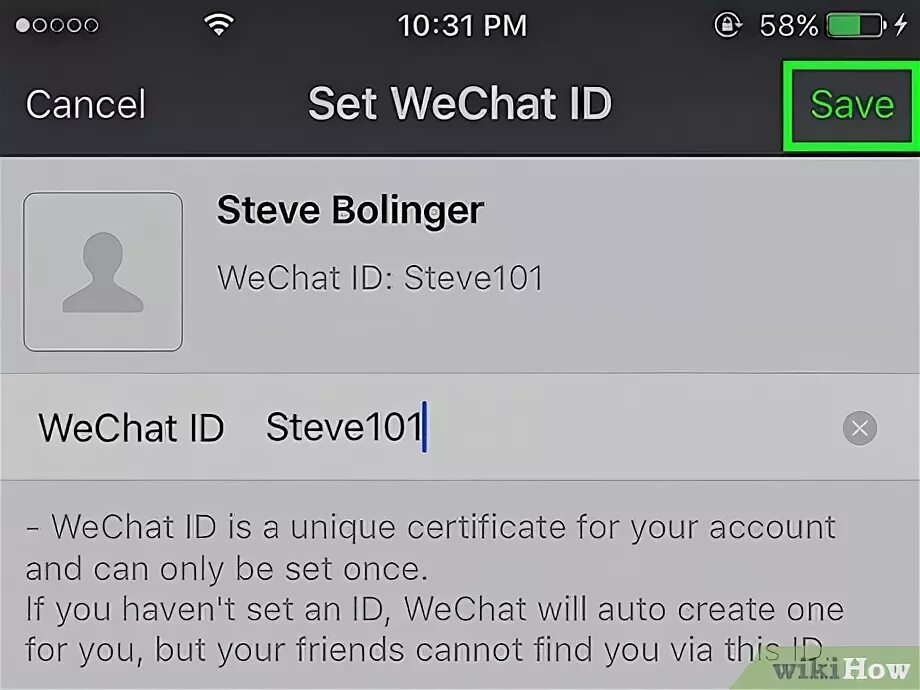The image size is (920, 690).
Task: Tap the 58% battery percentage text
Action: coord(789,26)
